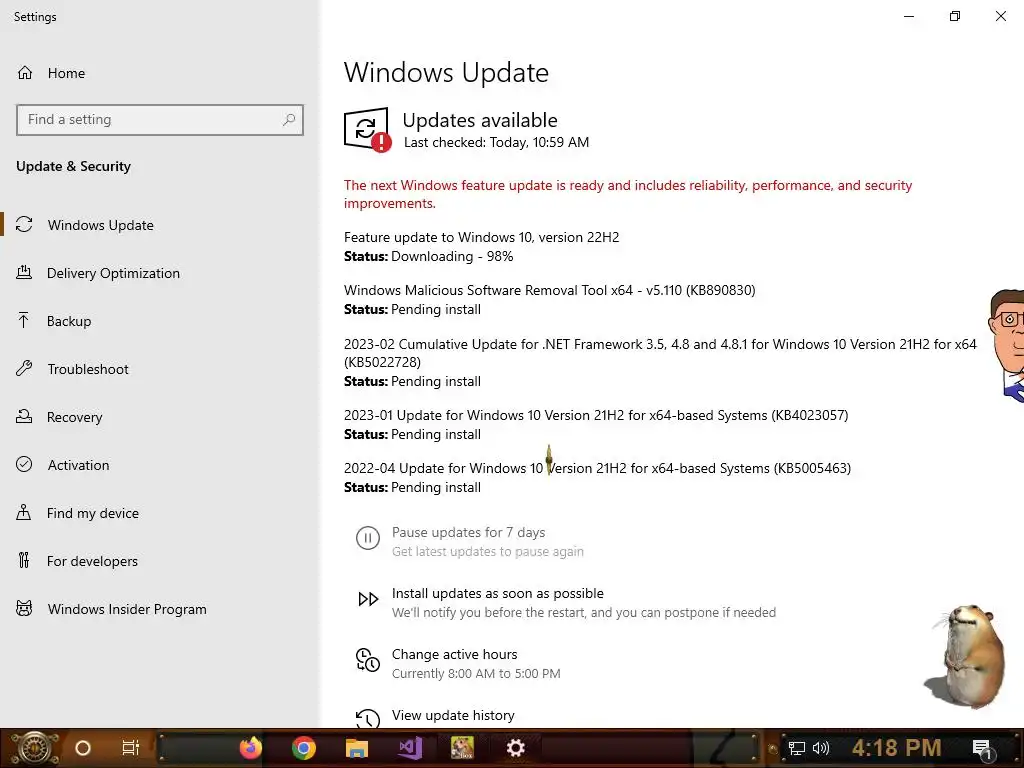Click Pause updates for 7 days
The height and width of the screenshot is (768, 1024).
(468, 532)
